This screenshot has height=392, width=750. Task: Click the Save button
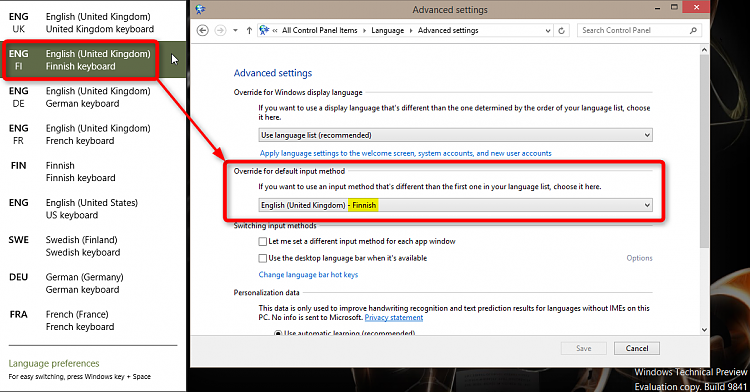584,348
